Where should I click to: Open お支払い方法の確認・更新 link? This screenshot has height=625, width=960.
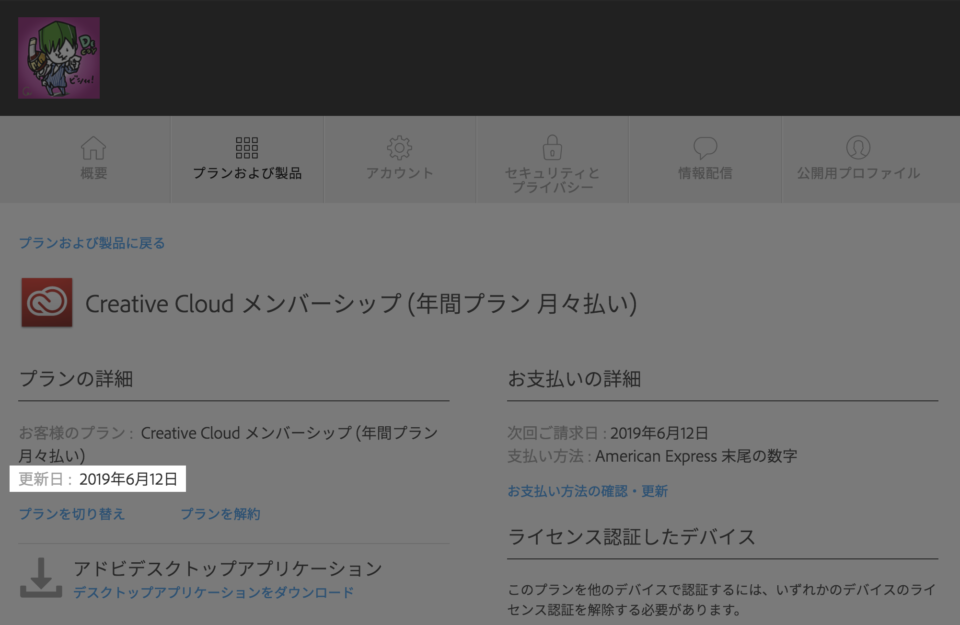588,491
